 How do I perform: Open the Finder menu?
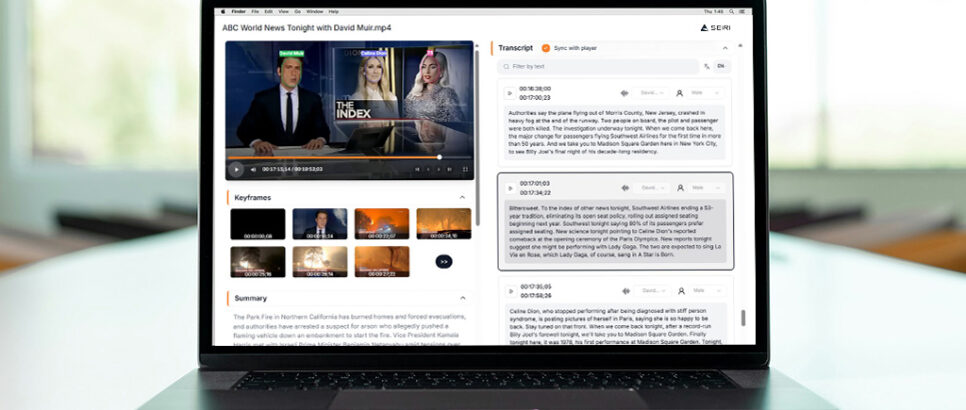238,11
